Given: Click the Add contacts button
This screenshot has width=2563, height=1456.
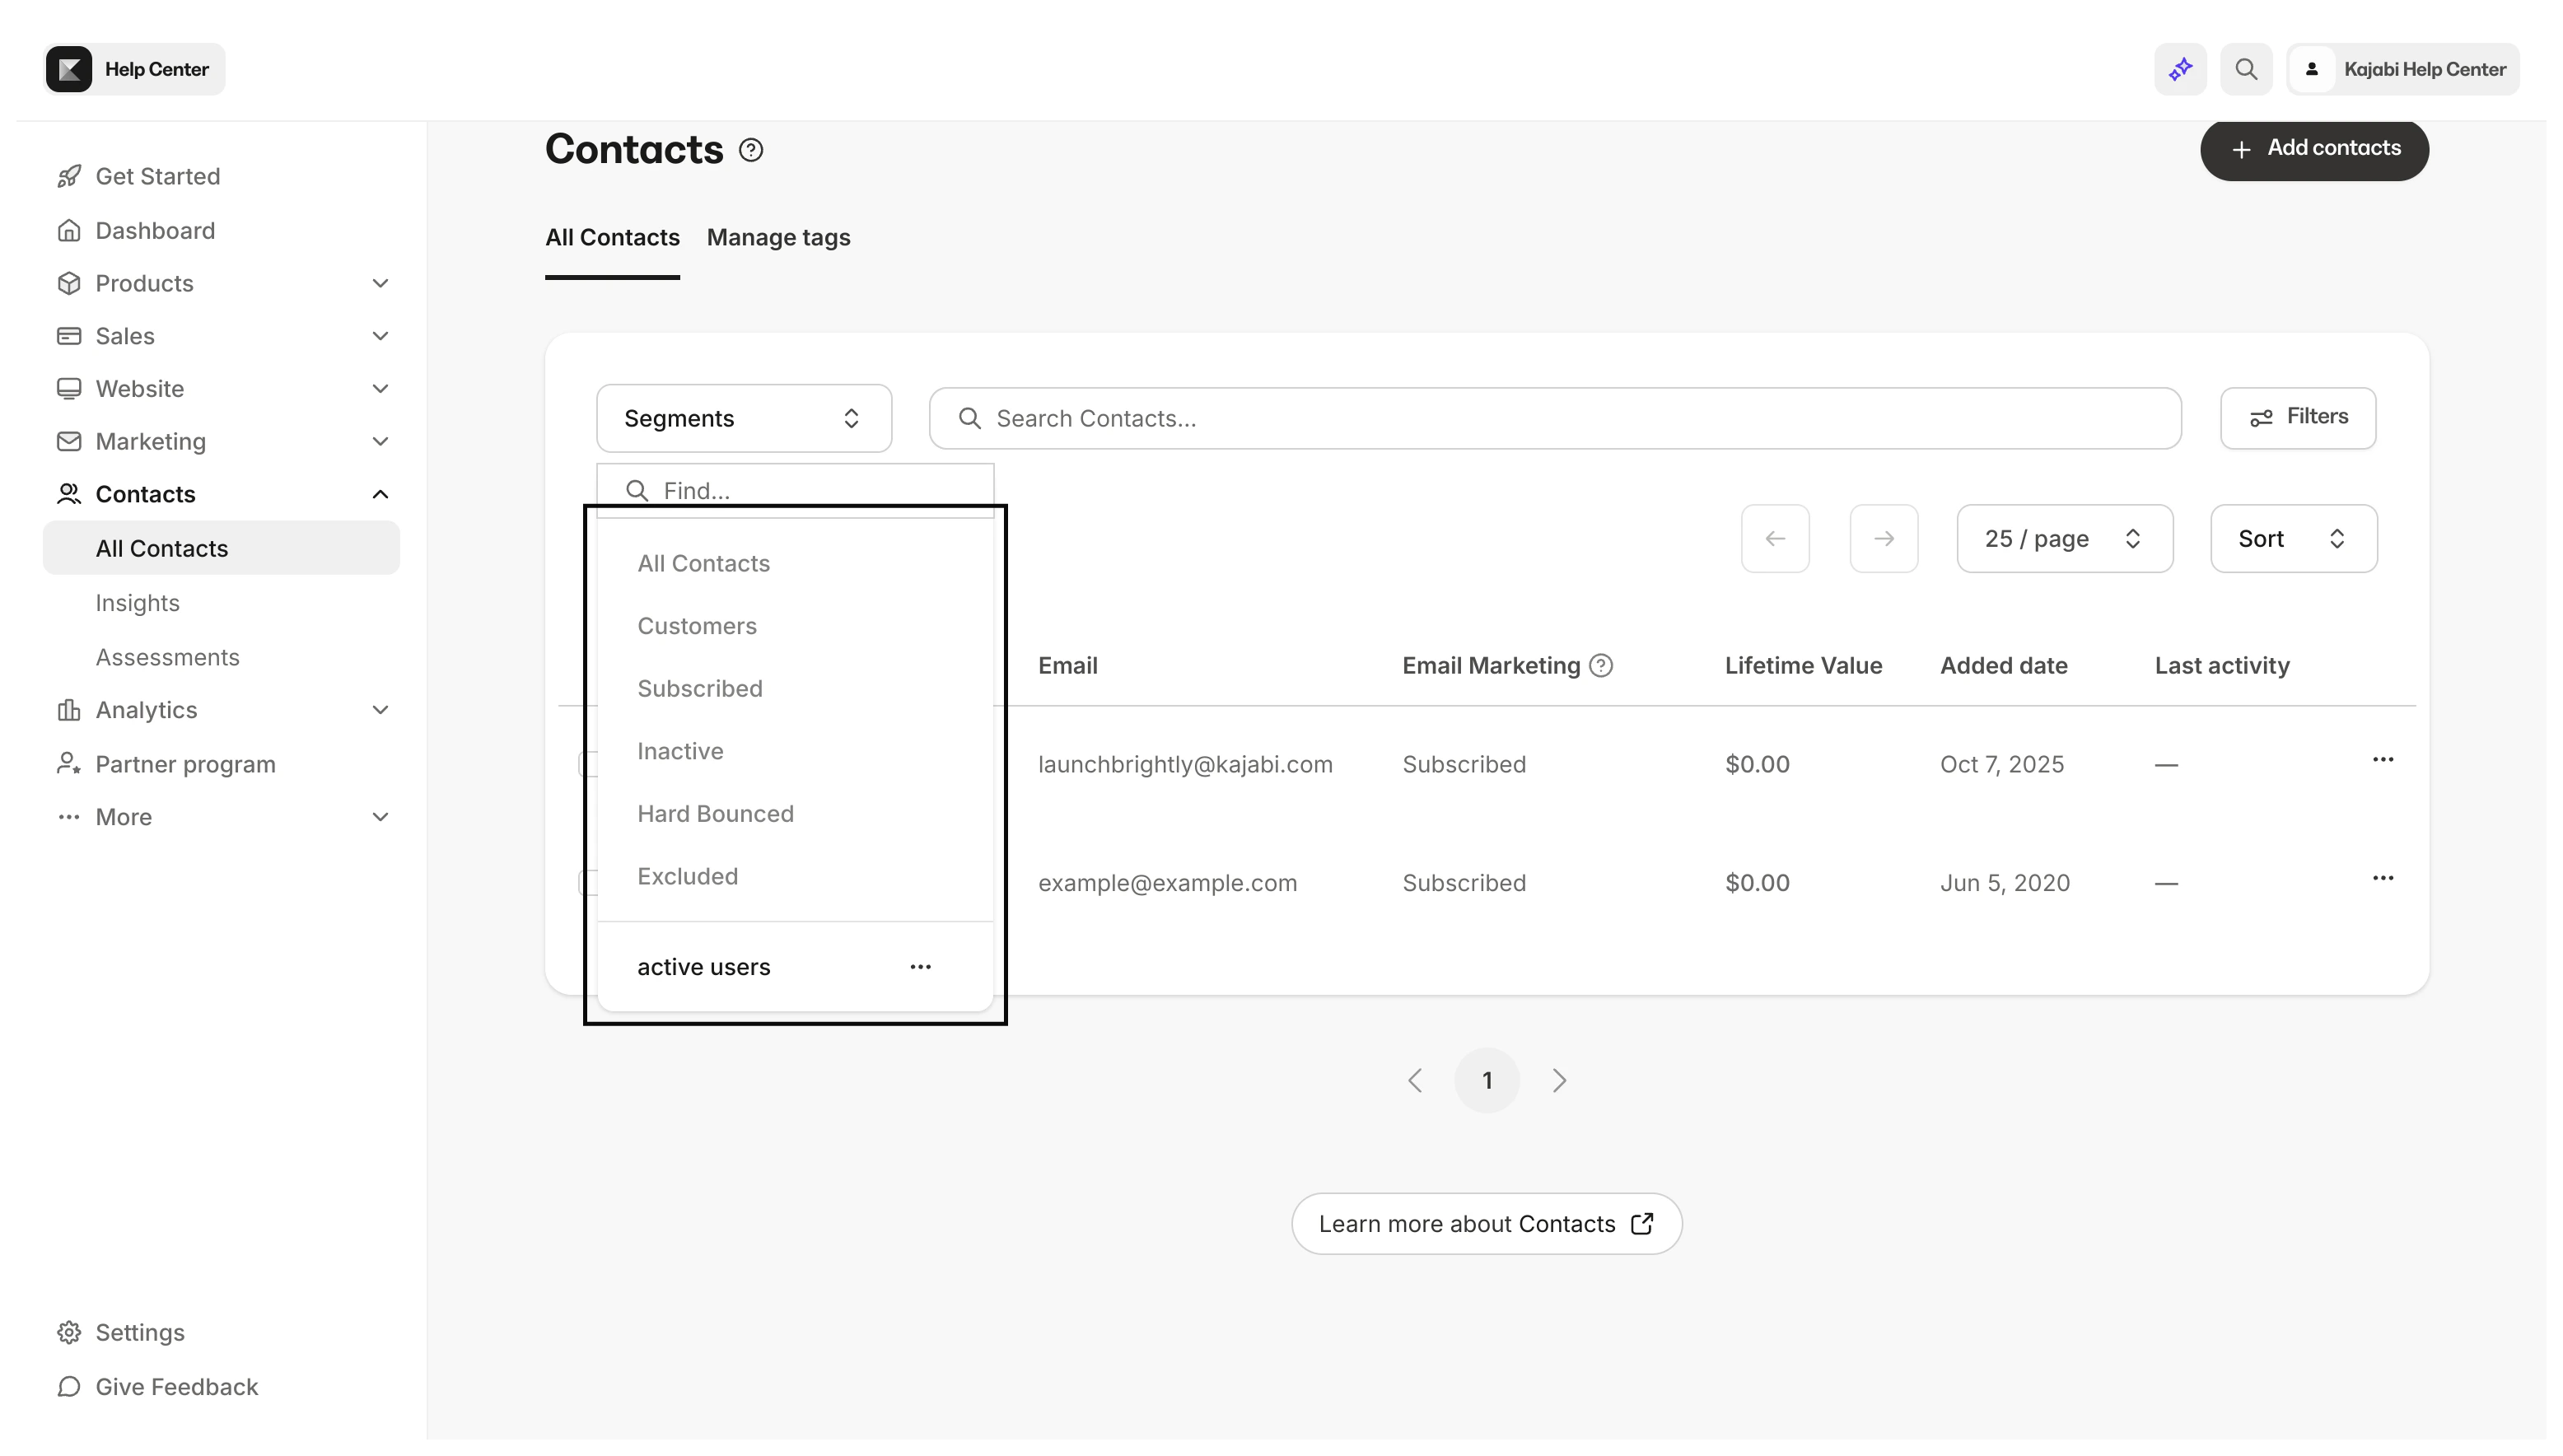Looking at the screenshot, I should point(2315,149).
